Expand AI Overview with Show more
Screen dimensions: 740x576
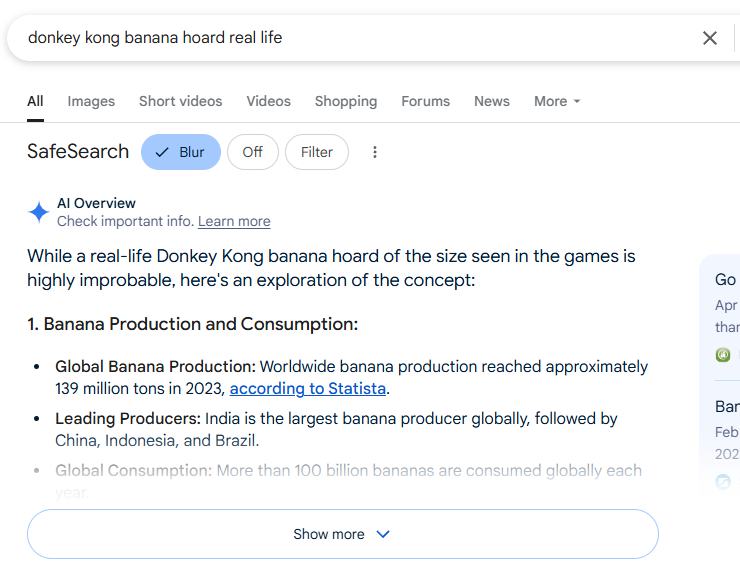(x=342, y=534)
